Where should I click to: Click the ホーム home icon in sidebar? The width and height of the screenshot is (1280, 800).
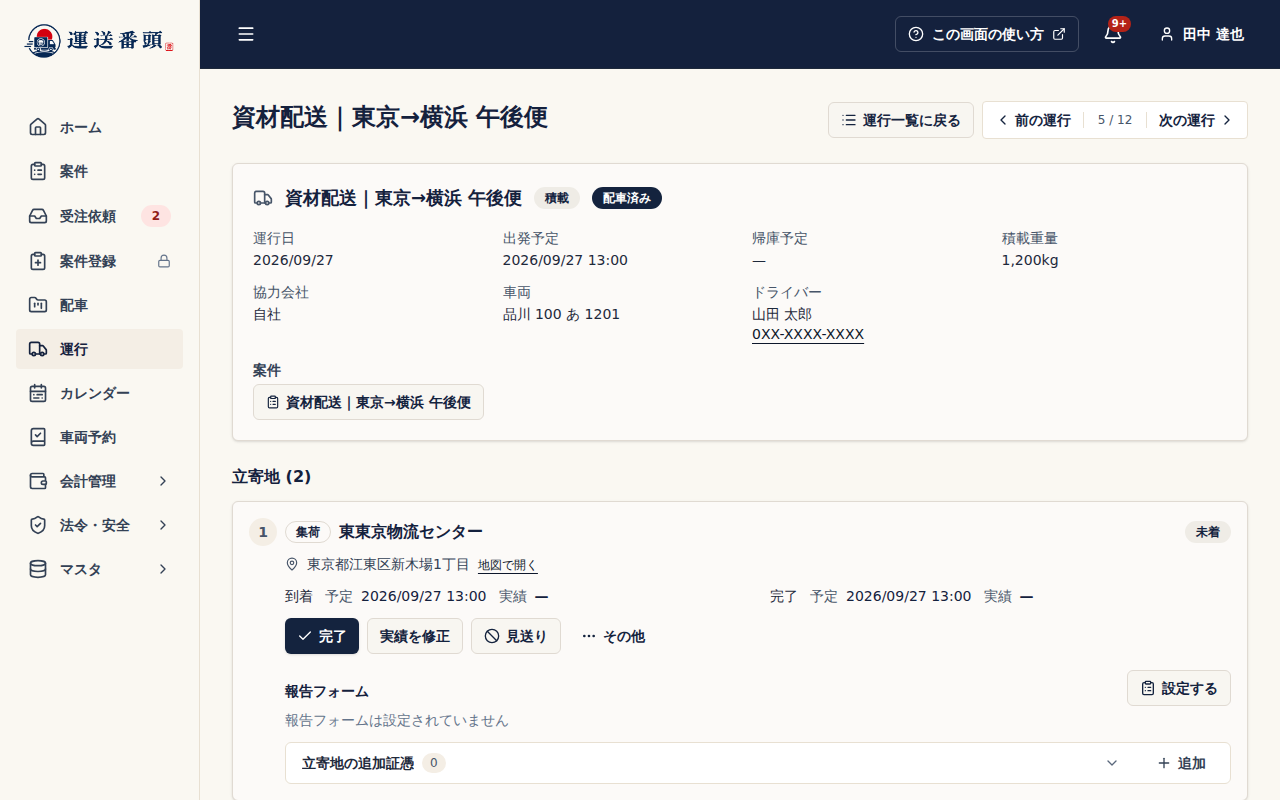click(x=38, y=127)
